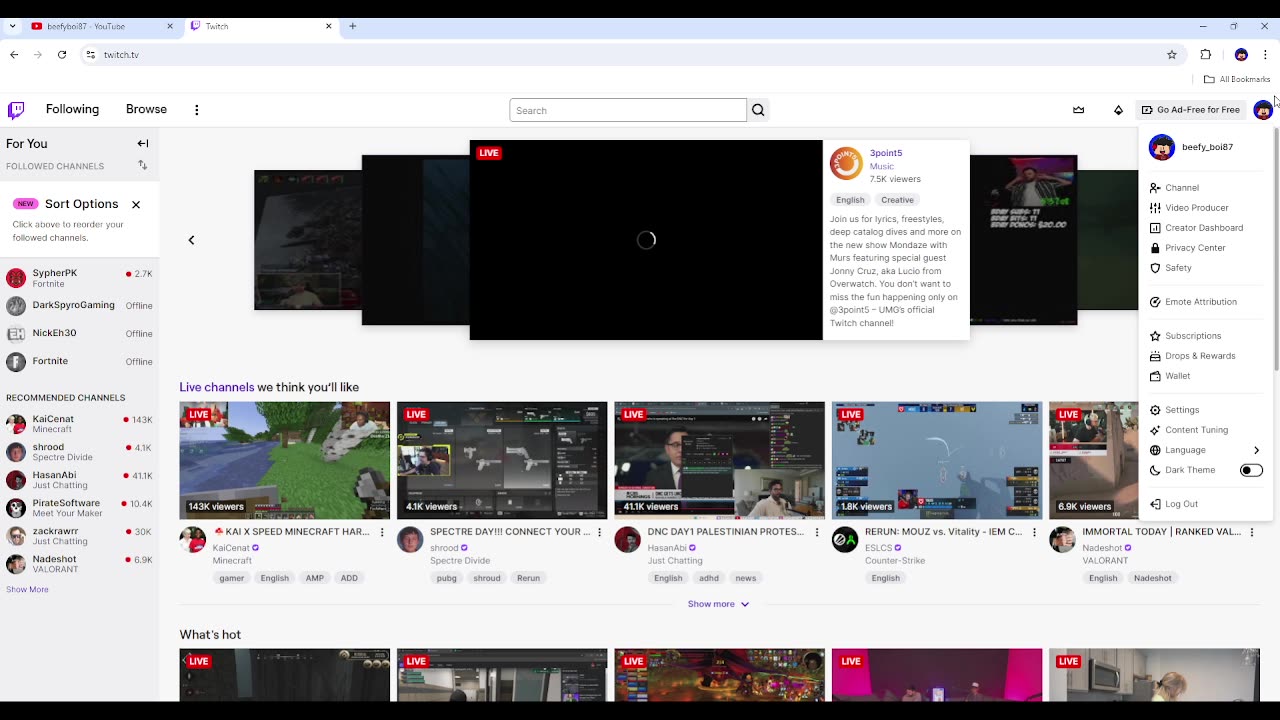Open NickEh30 followed channel
The image size is (1280, 720).
(x=79, y=333)
